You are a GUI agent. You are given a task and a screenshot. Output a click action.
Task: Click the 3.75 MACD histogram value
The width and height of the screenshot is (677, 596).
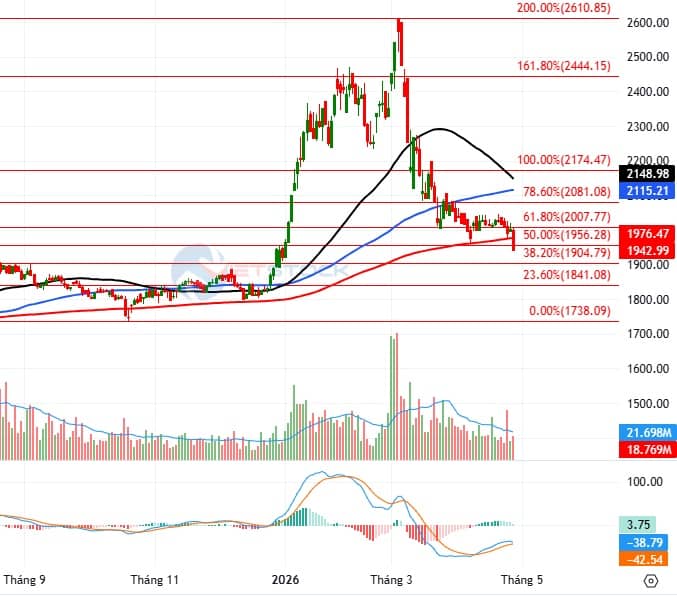pos(638,525)
